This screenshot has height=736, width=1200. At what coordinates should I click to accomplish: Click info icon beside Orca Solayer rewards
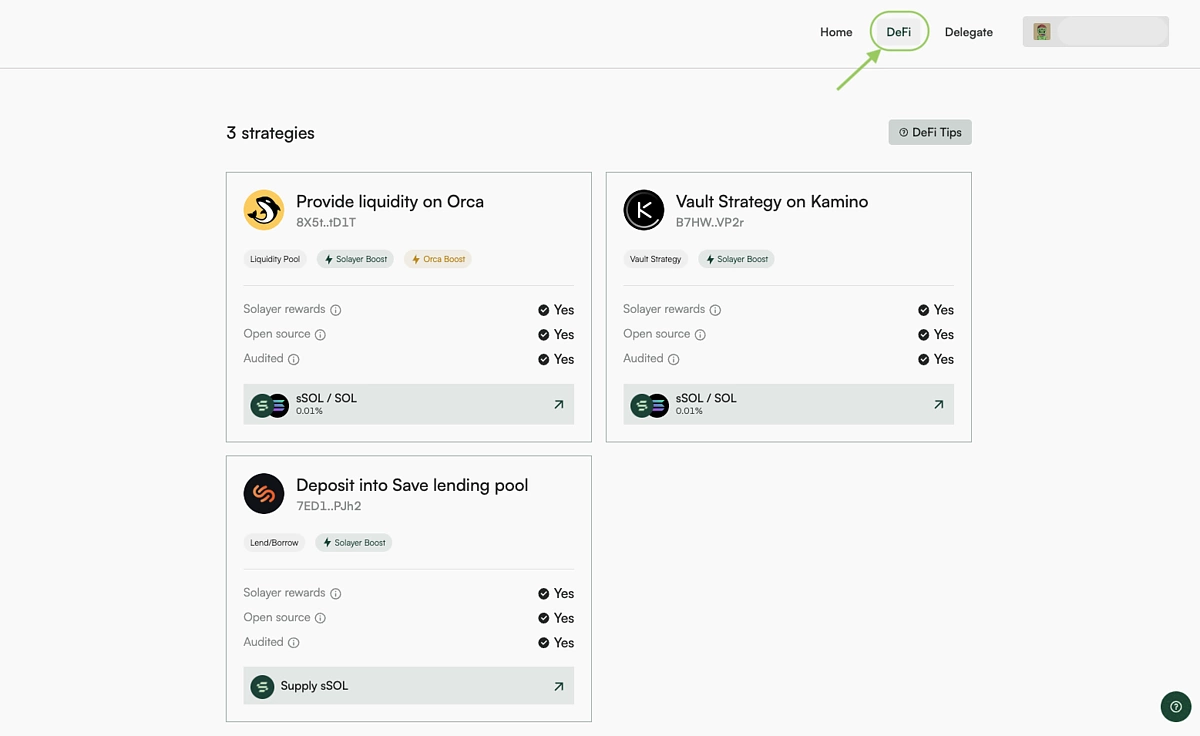[336, 310]
